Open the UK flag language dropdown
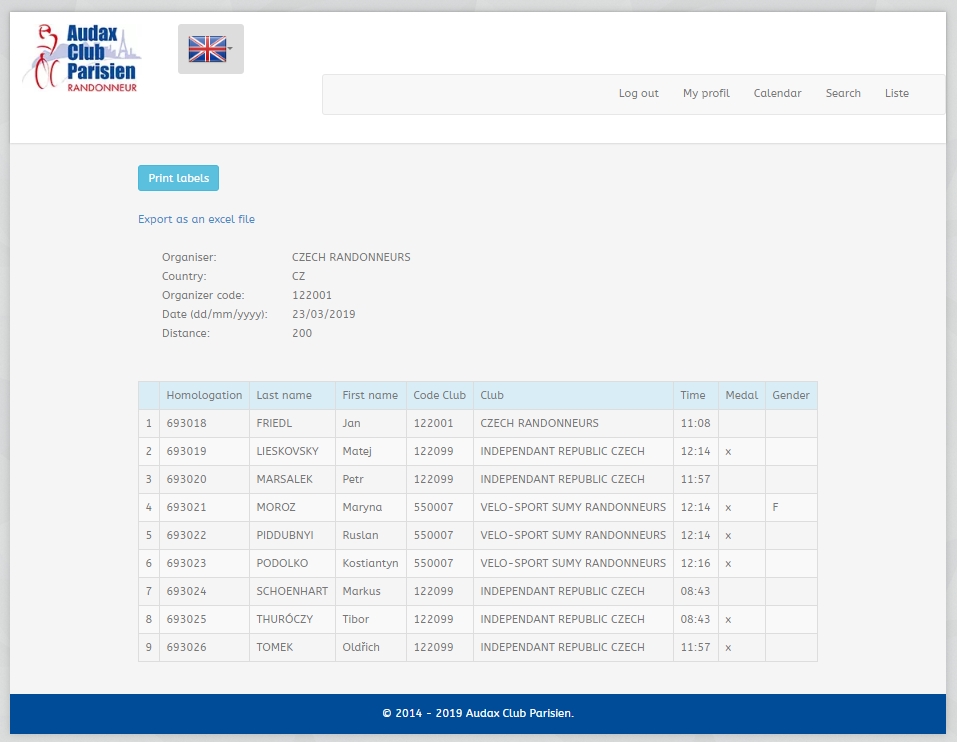The image size is (957, 742). click(210, 49)
